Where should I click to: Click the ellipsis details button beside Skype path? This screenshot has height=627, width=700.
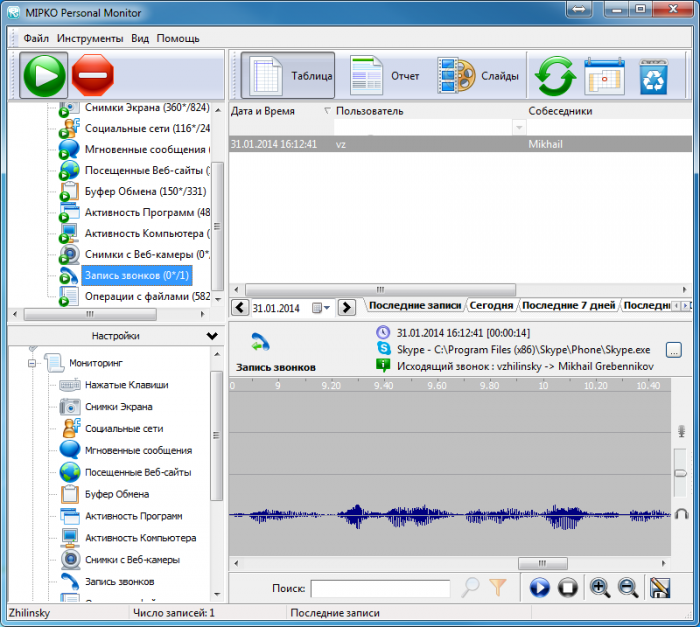(x=674, y=350)
